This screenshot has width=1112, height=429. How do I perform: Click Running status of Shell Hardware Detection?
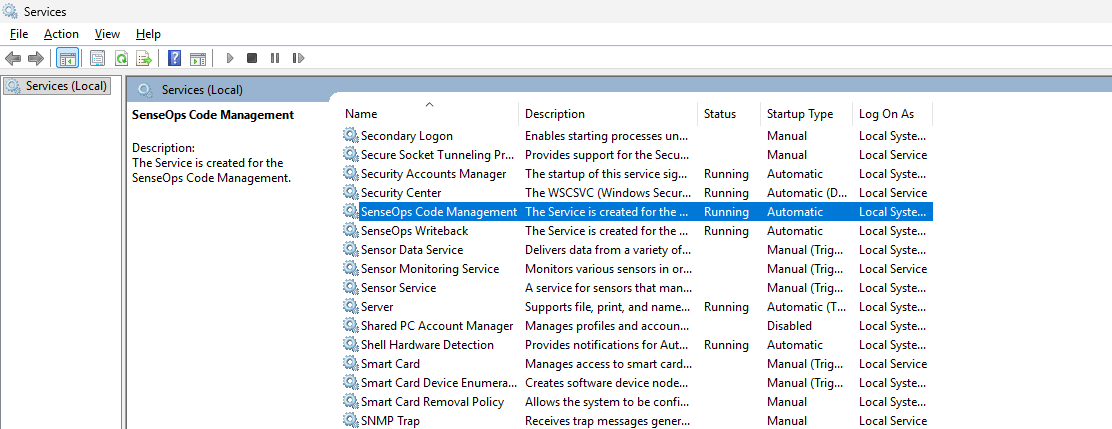pyautogui.click(x=726, y=345)
